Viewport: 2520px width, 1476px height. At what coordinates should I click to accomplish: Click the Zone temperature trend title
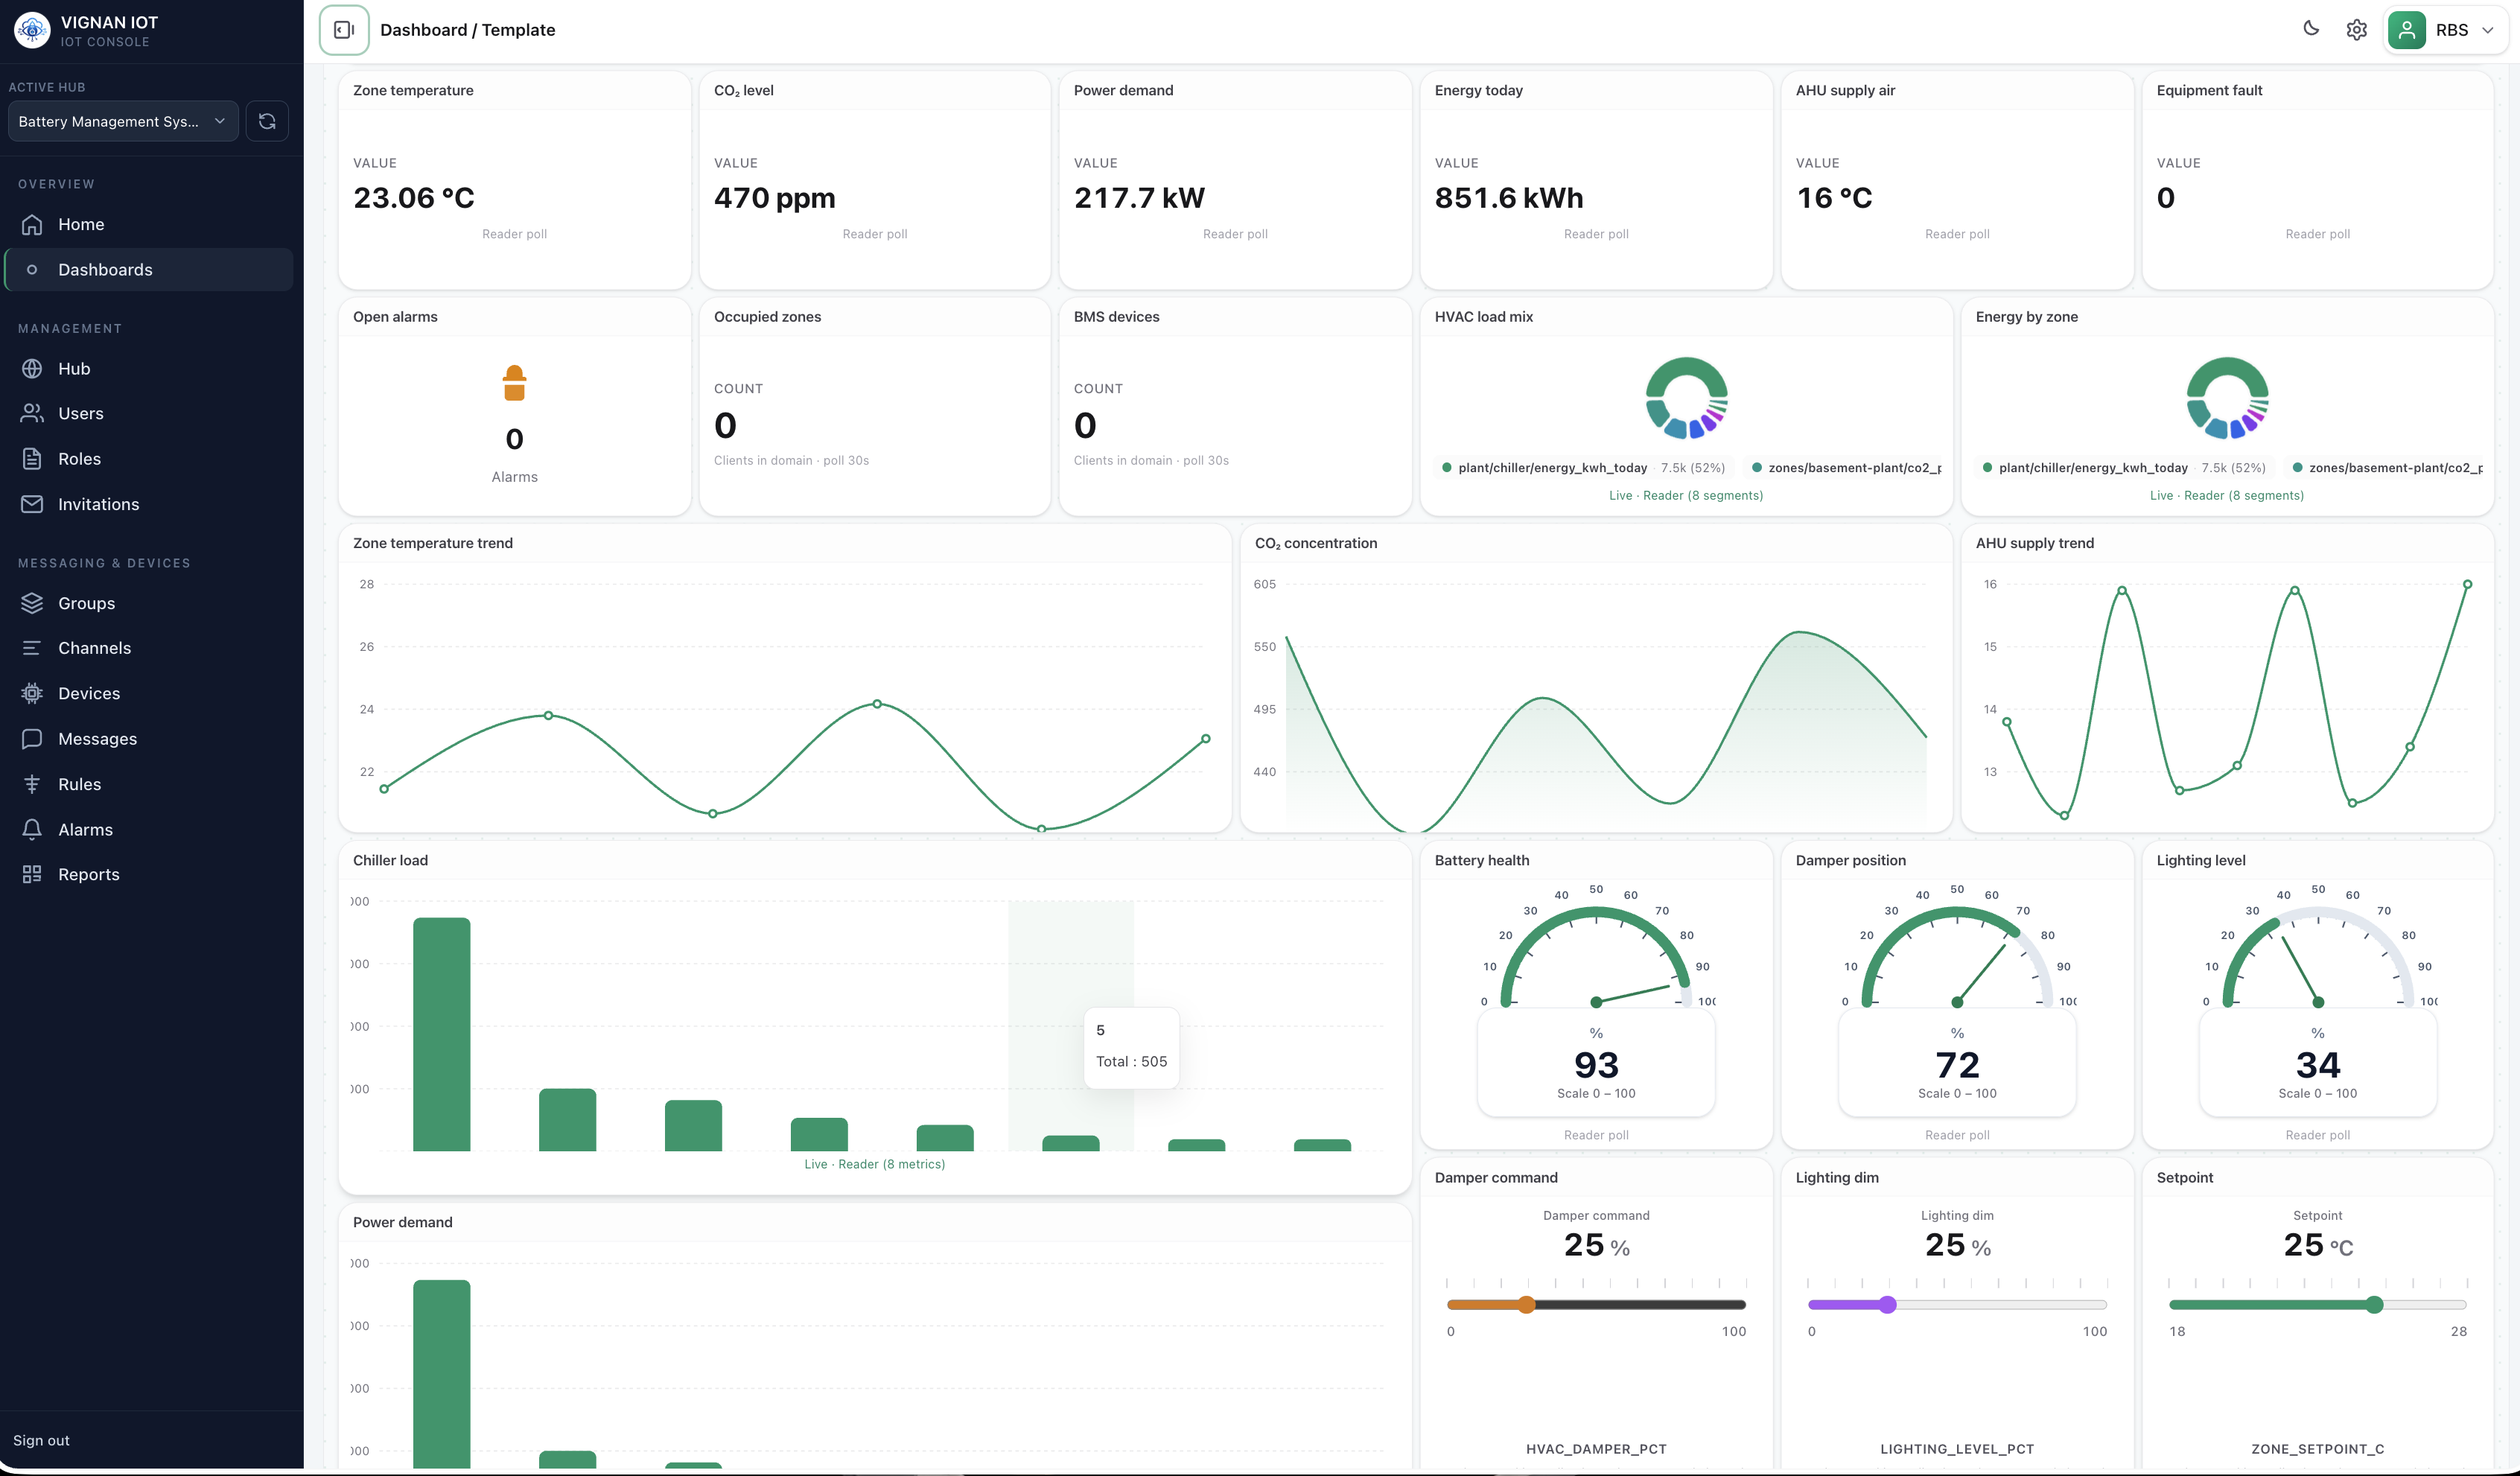tap(432, 543)
